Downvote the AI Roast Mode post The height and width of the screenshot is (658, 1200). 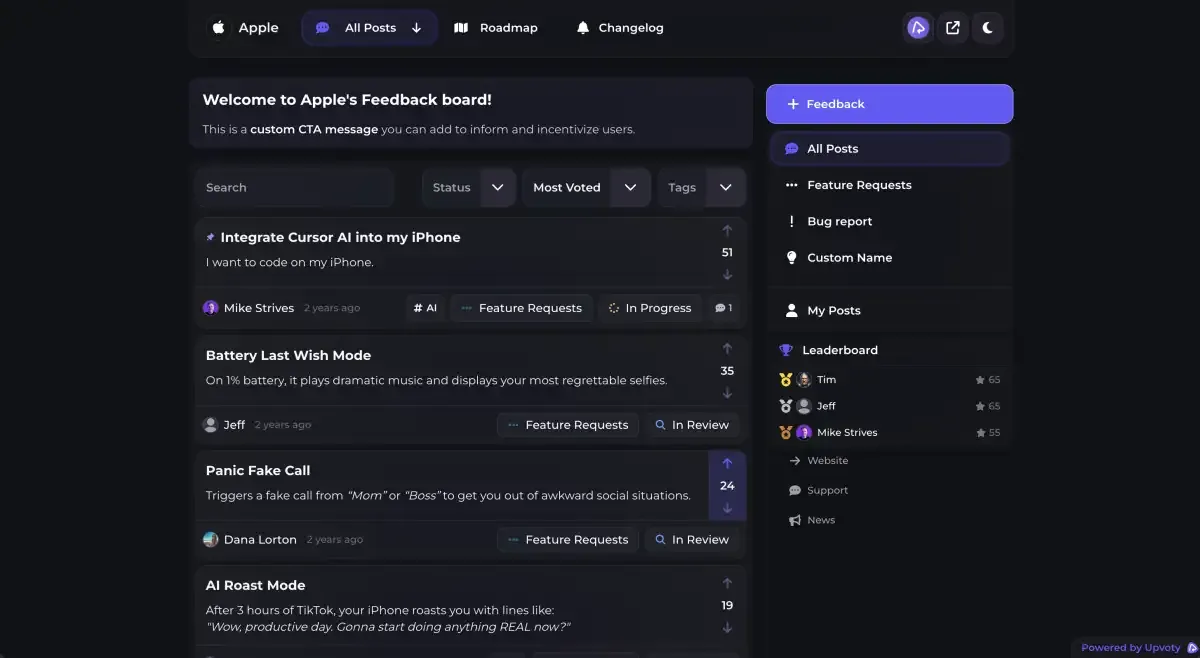(727, 627)
